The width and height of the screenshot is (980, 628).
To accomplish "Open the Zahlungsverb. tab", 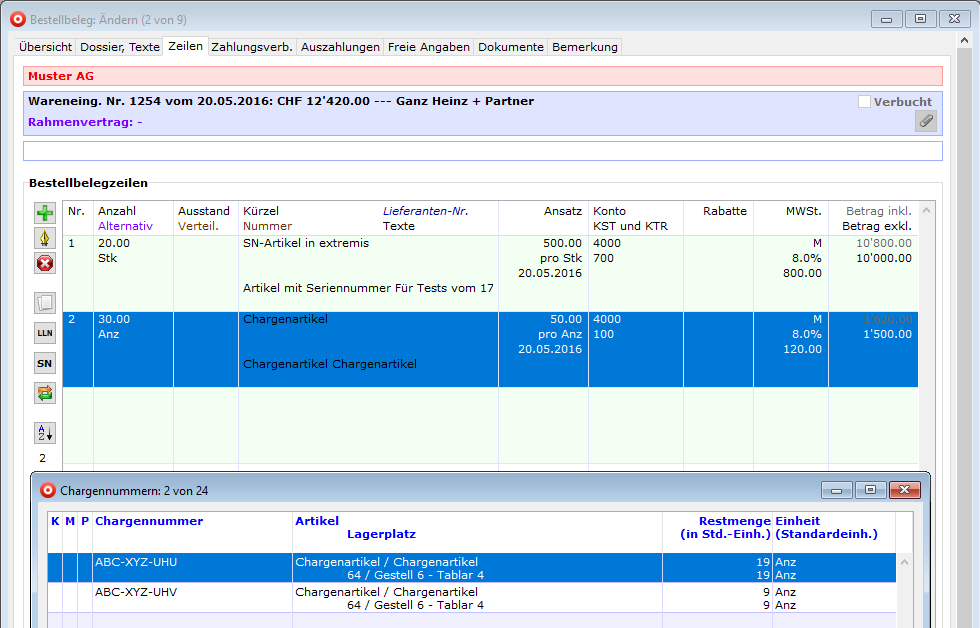I will coord(252,47).
